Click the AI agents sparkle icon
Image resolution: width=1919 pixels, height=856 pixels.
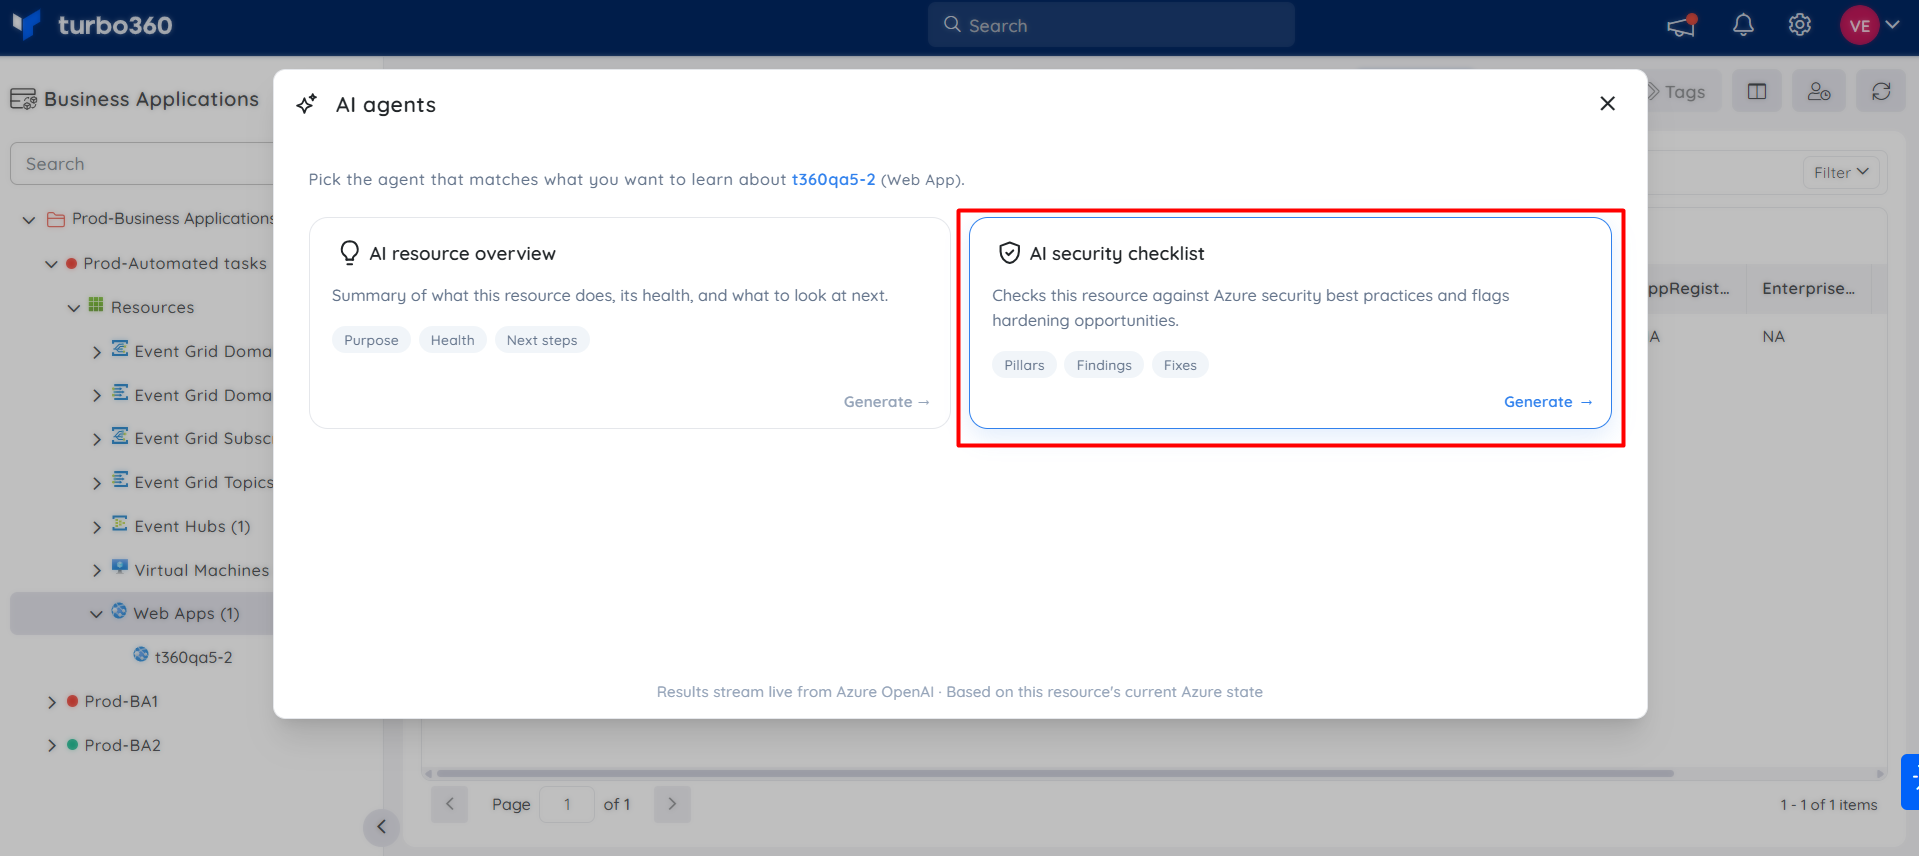(x=307, y=104)
